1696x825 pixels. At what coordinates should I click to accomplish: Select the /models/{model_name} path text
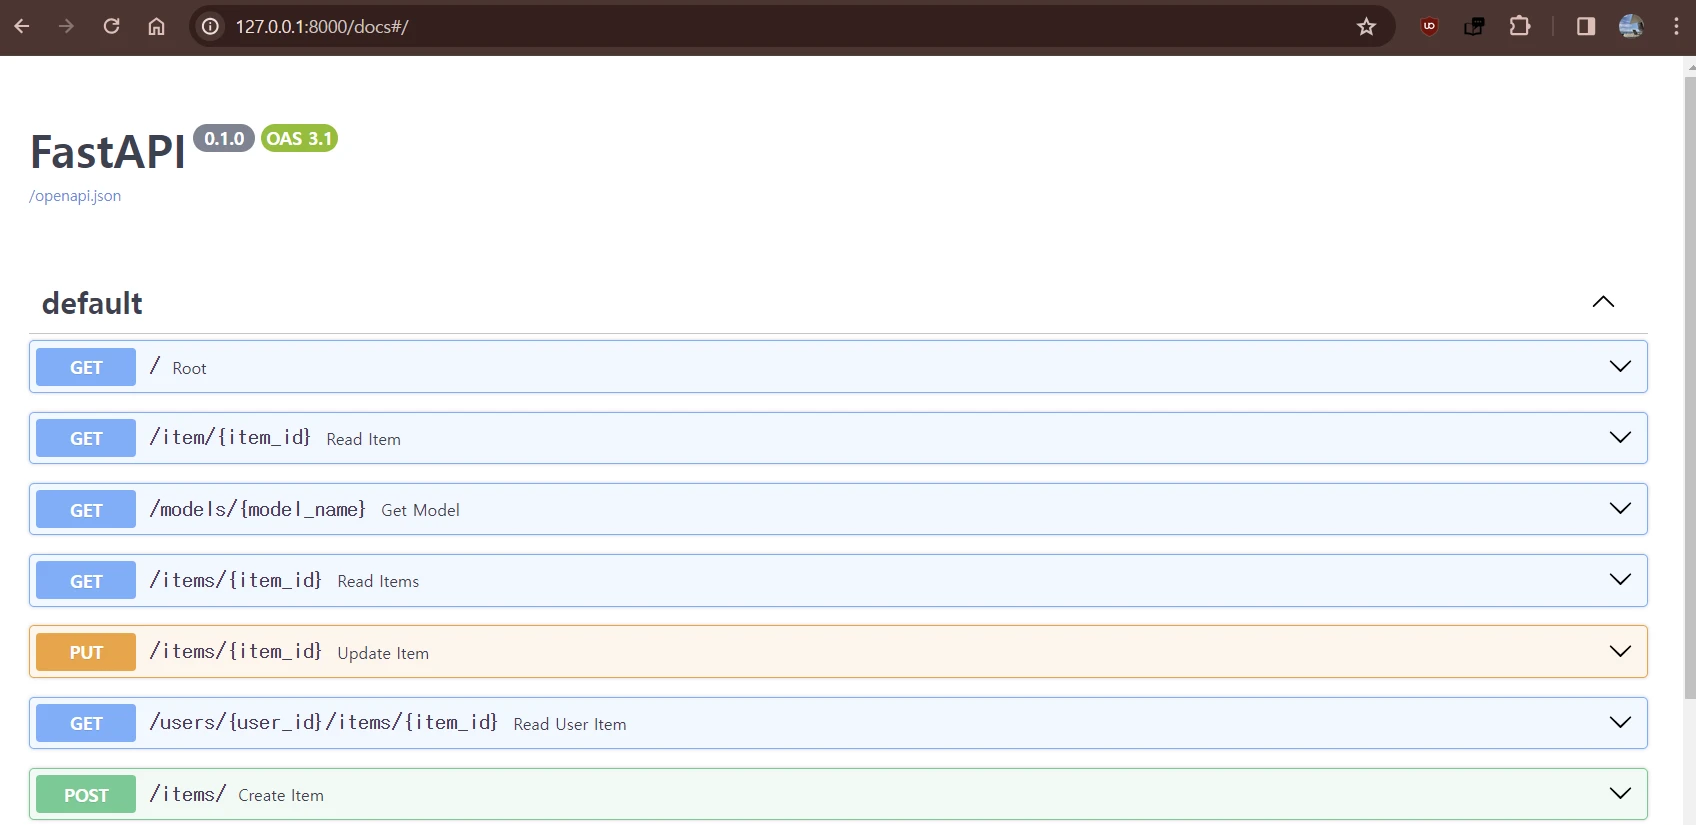[258, 509]
